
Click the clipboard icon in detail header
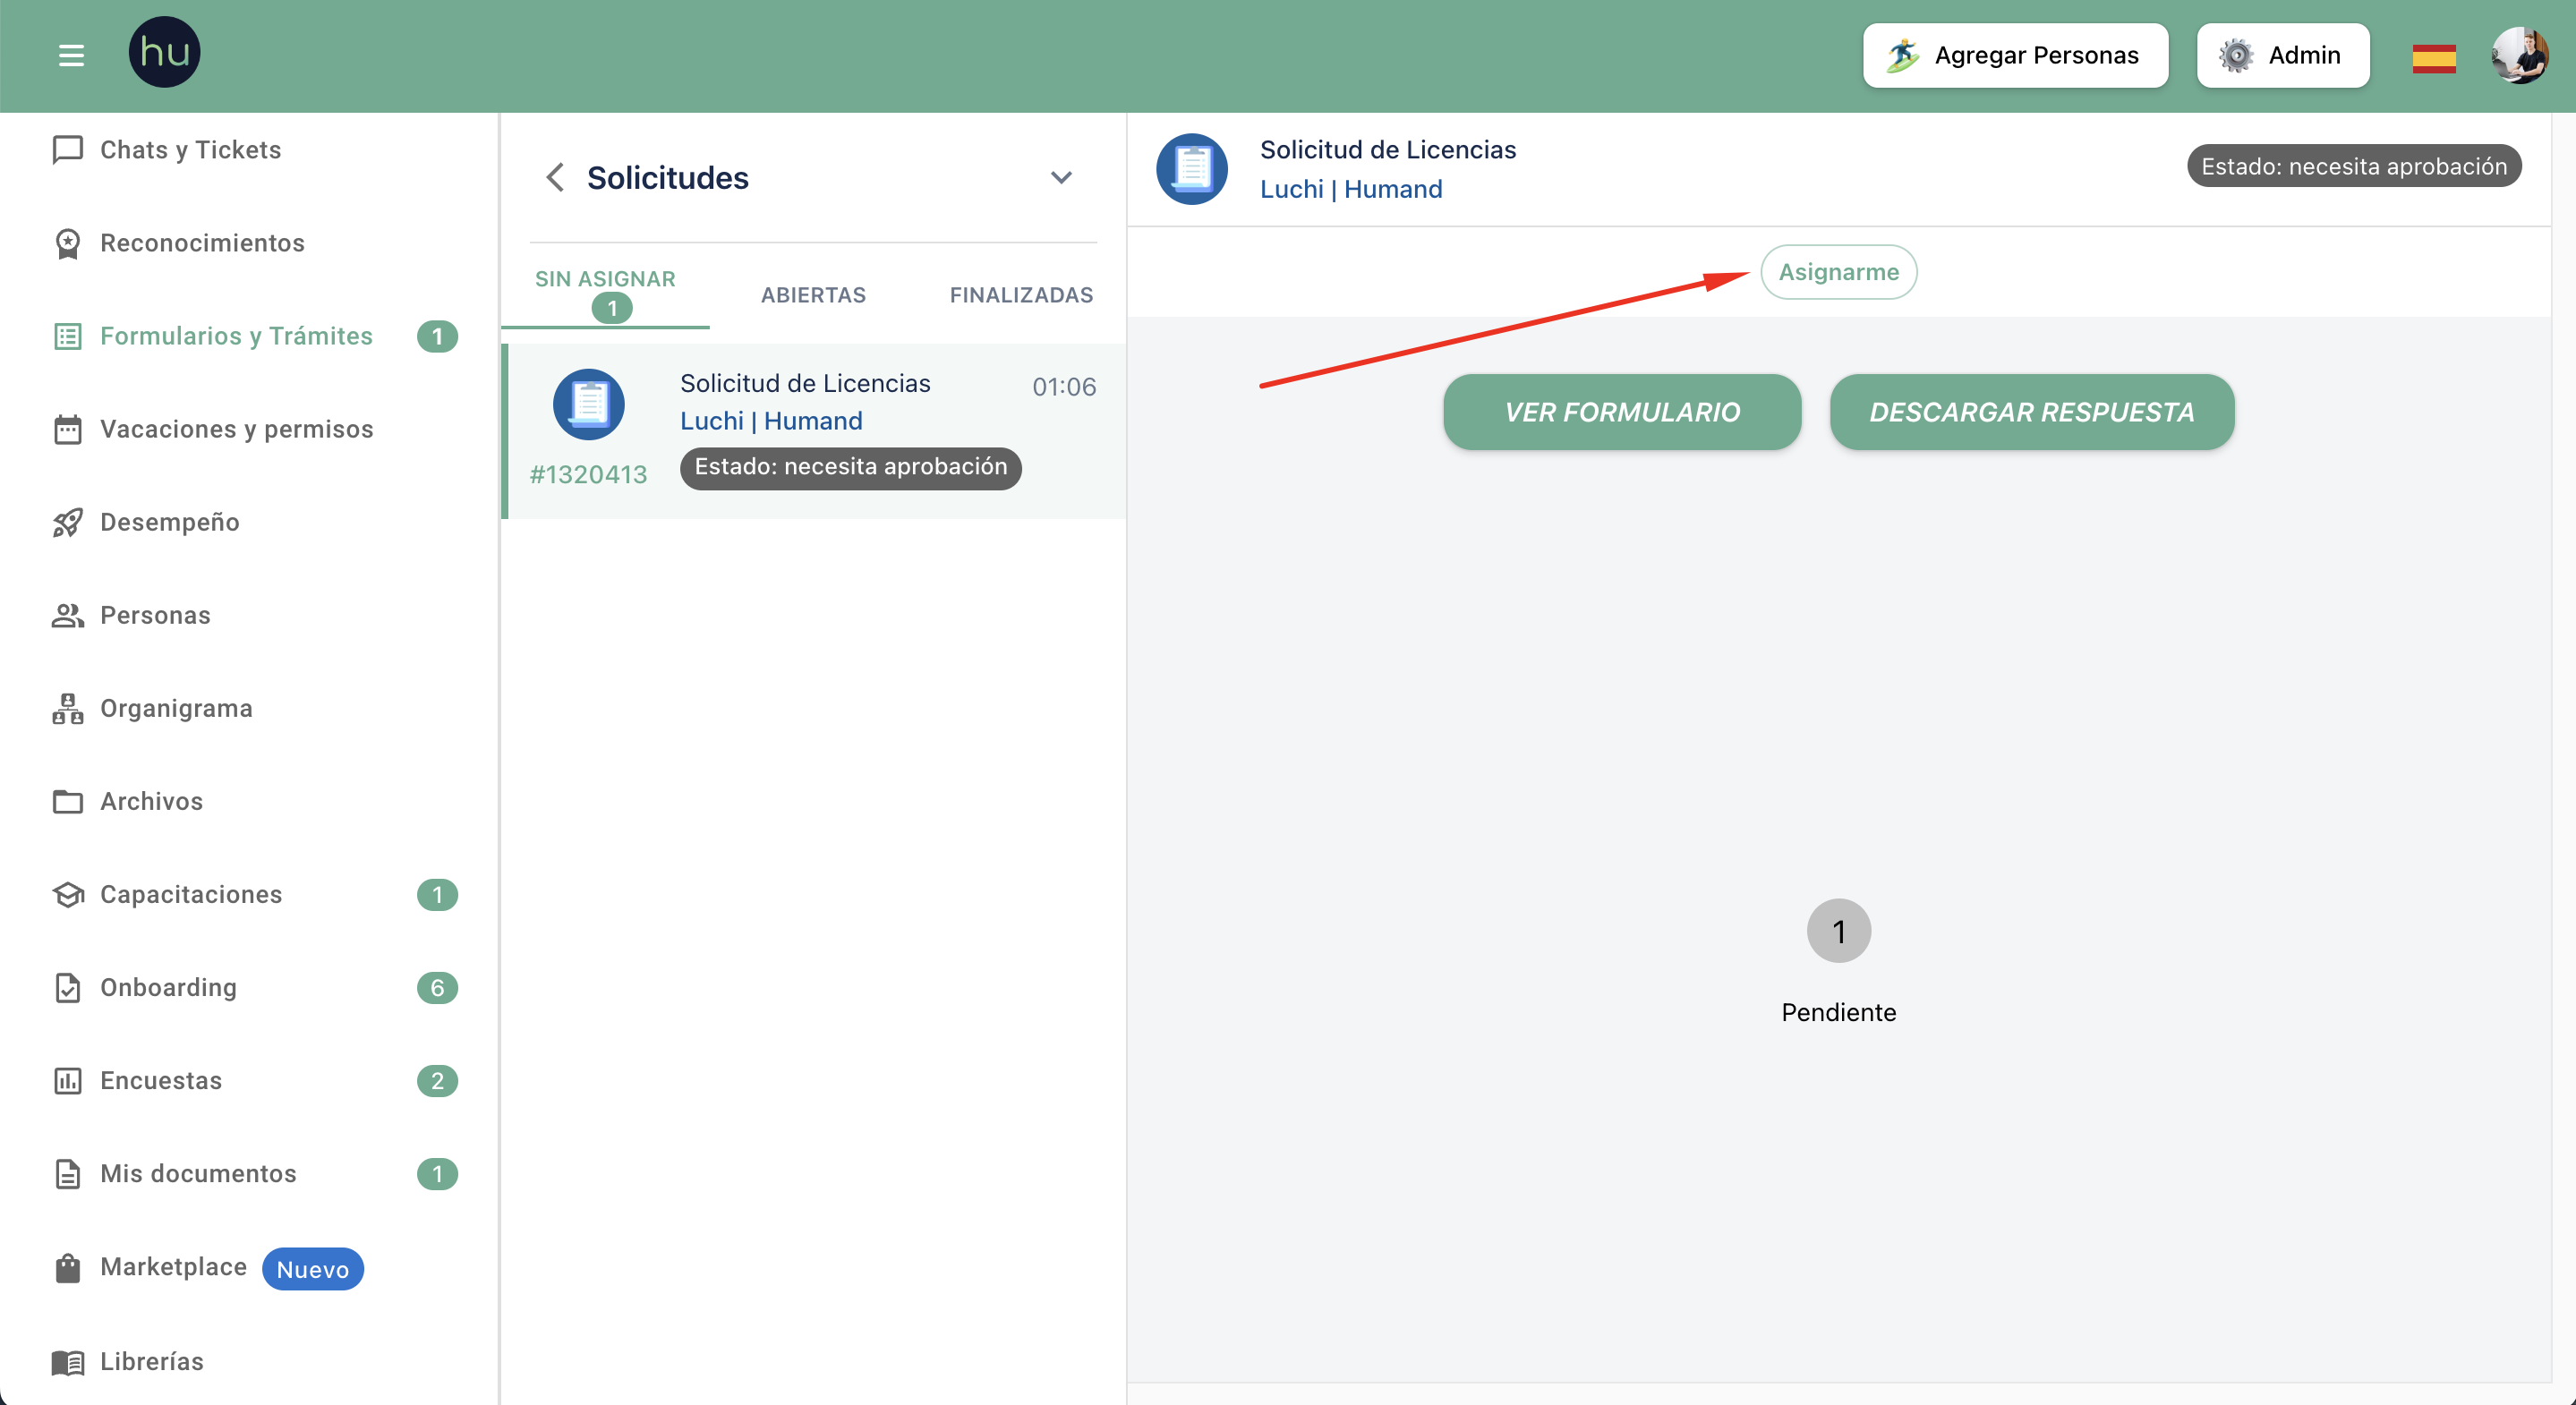[x=1191, y=168]
